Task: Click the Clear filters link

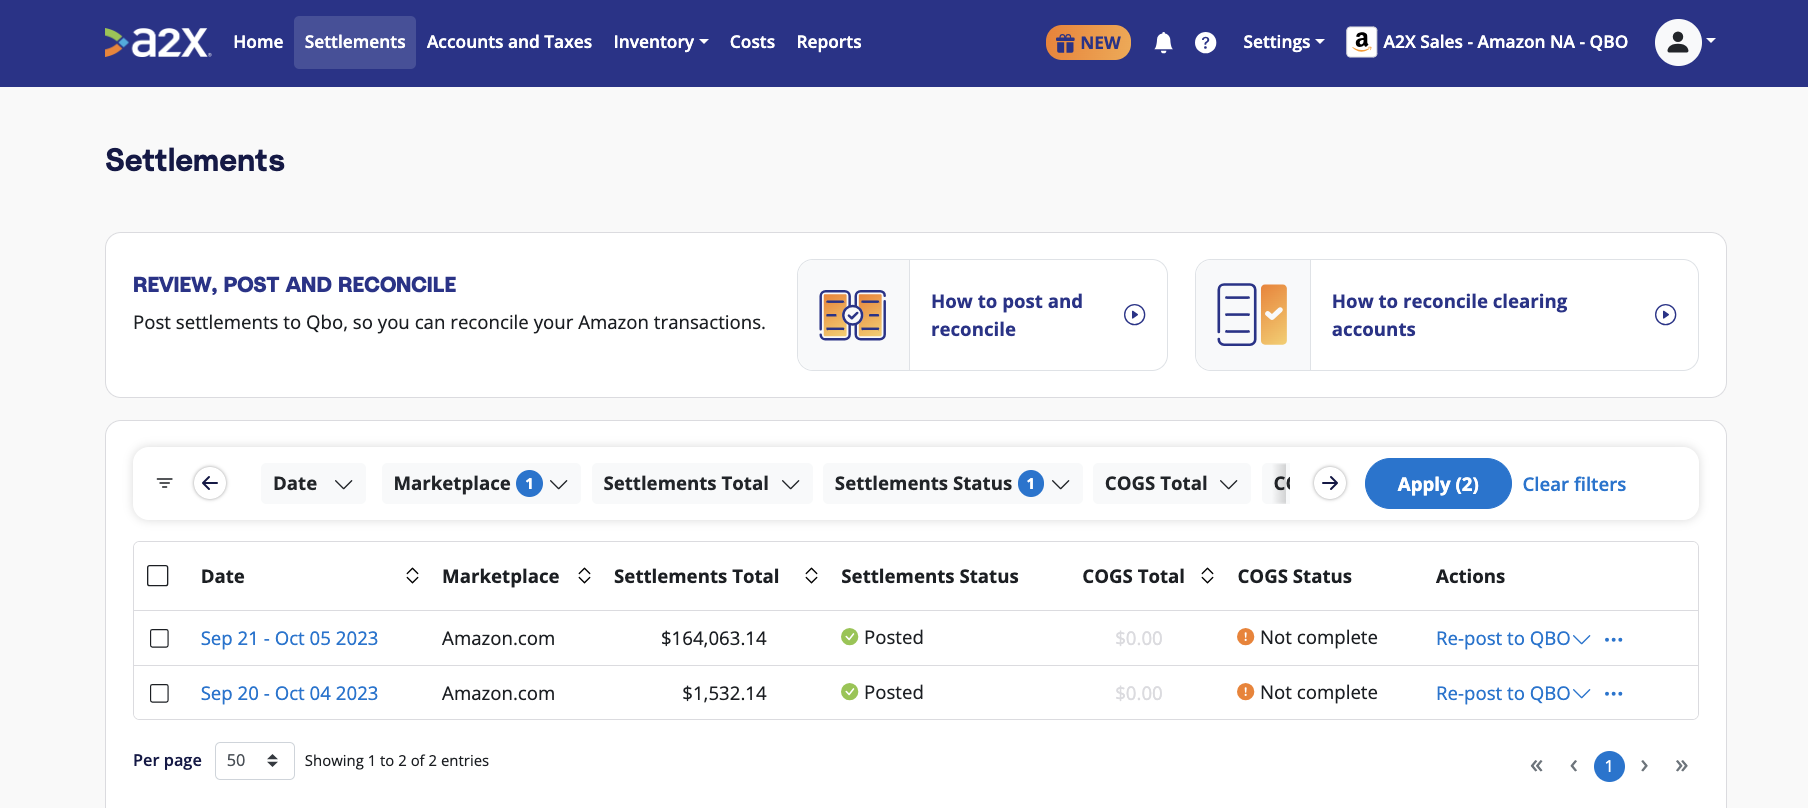Action: click(1574, 484)
